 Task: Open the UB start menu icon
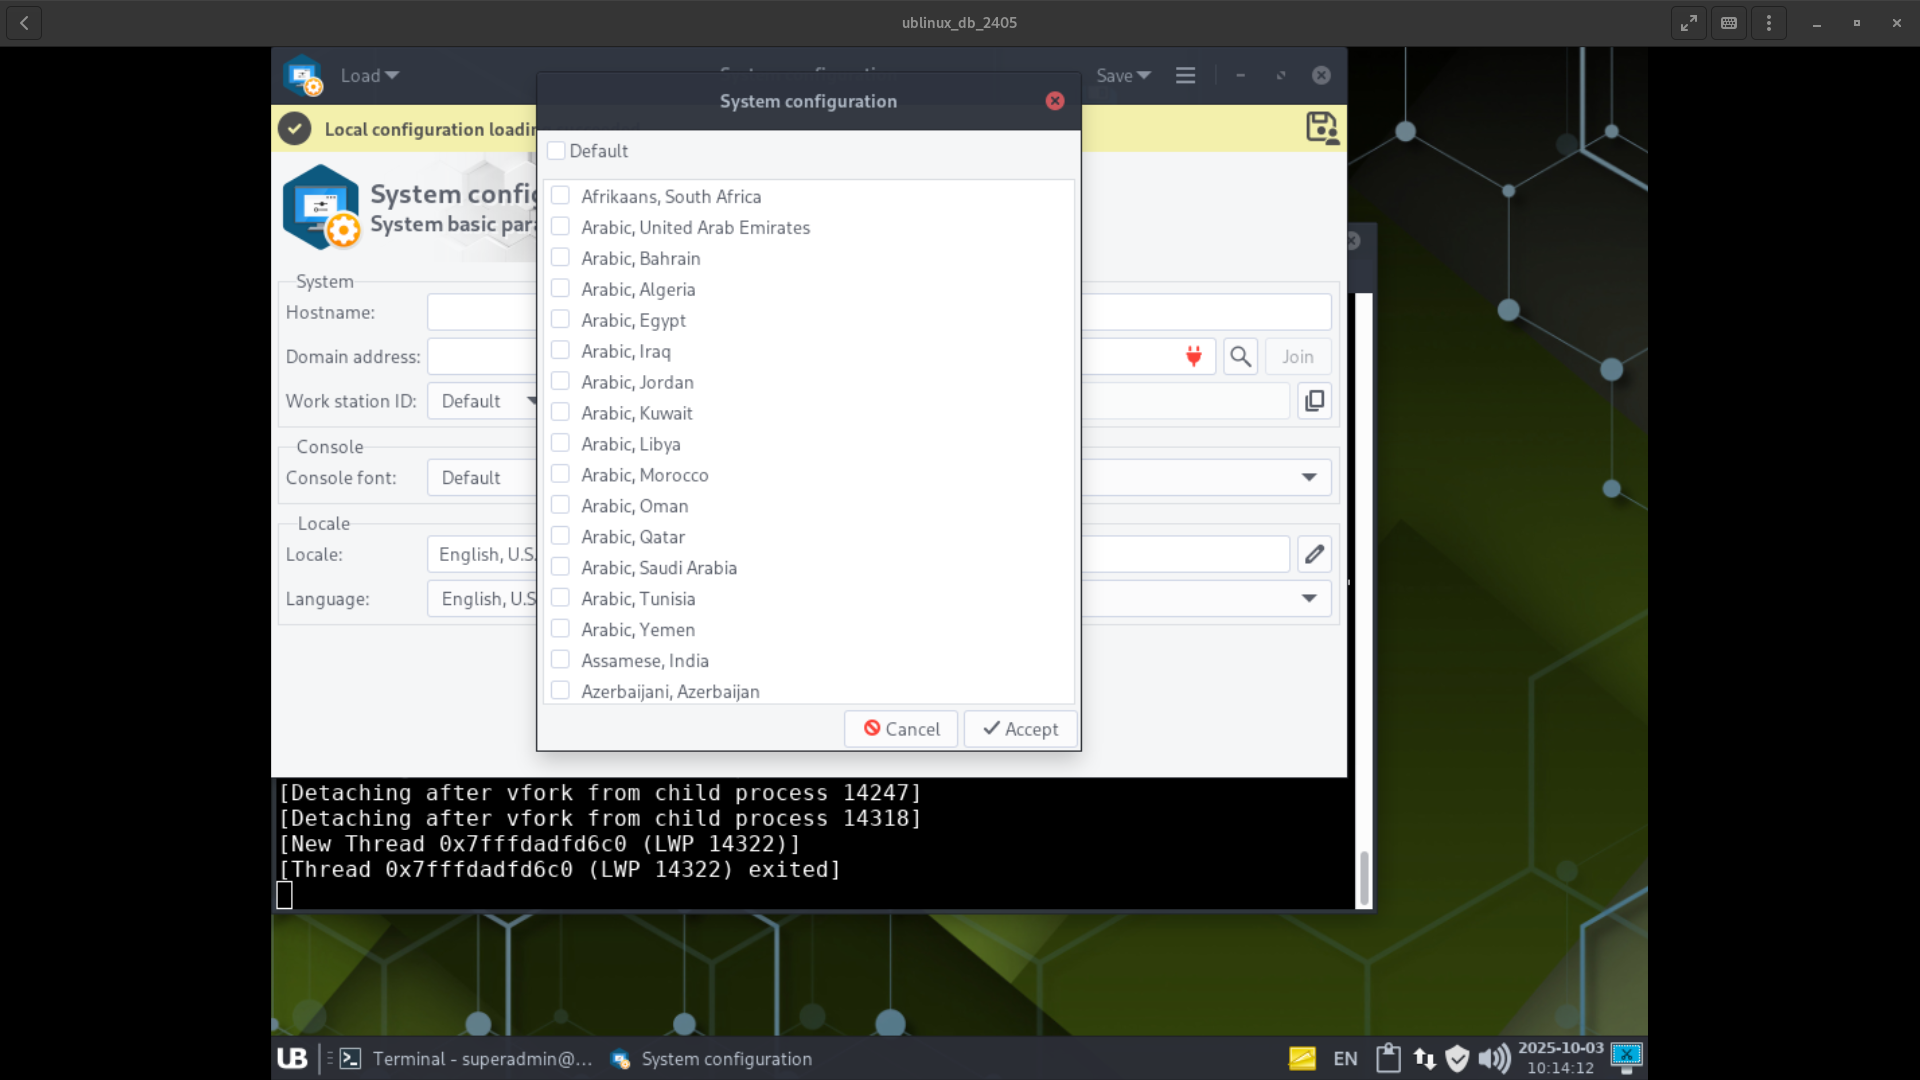point(292,1058)
